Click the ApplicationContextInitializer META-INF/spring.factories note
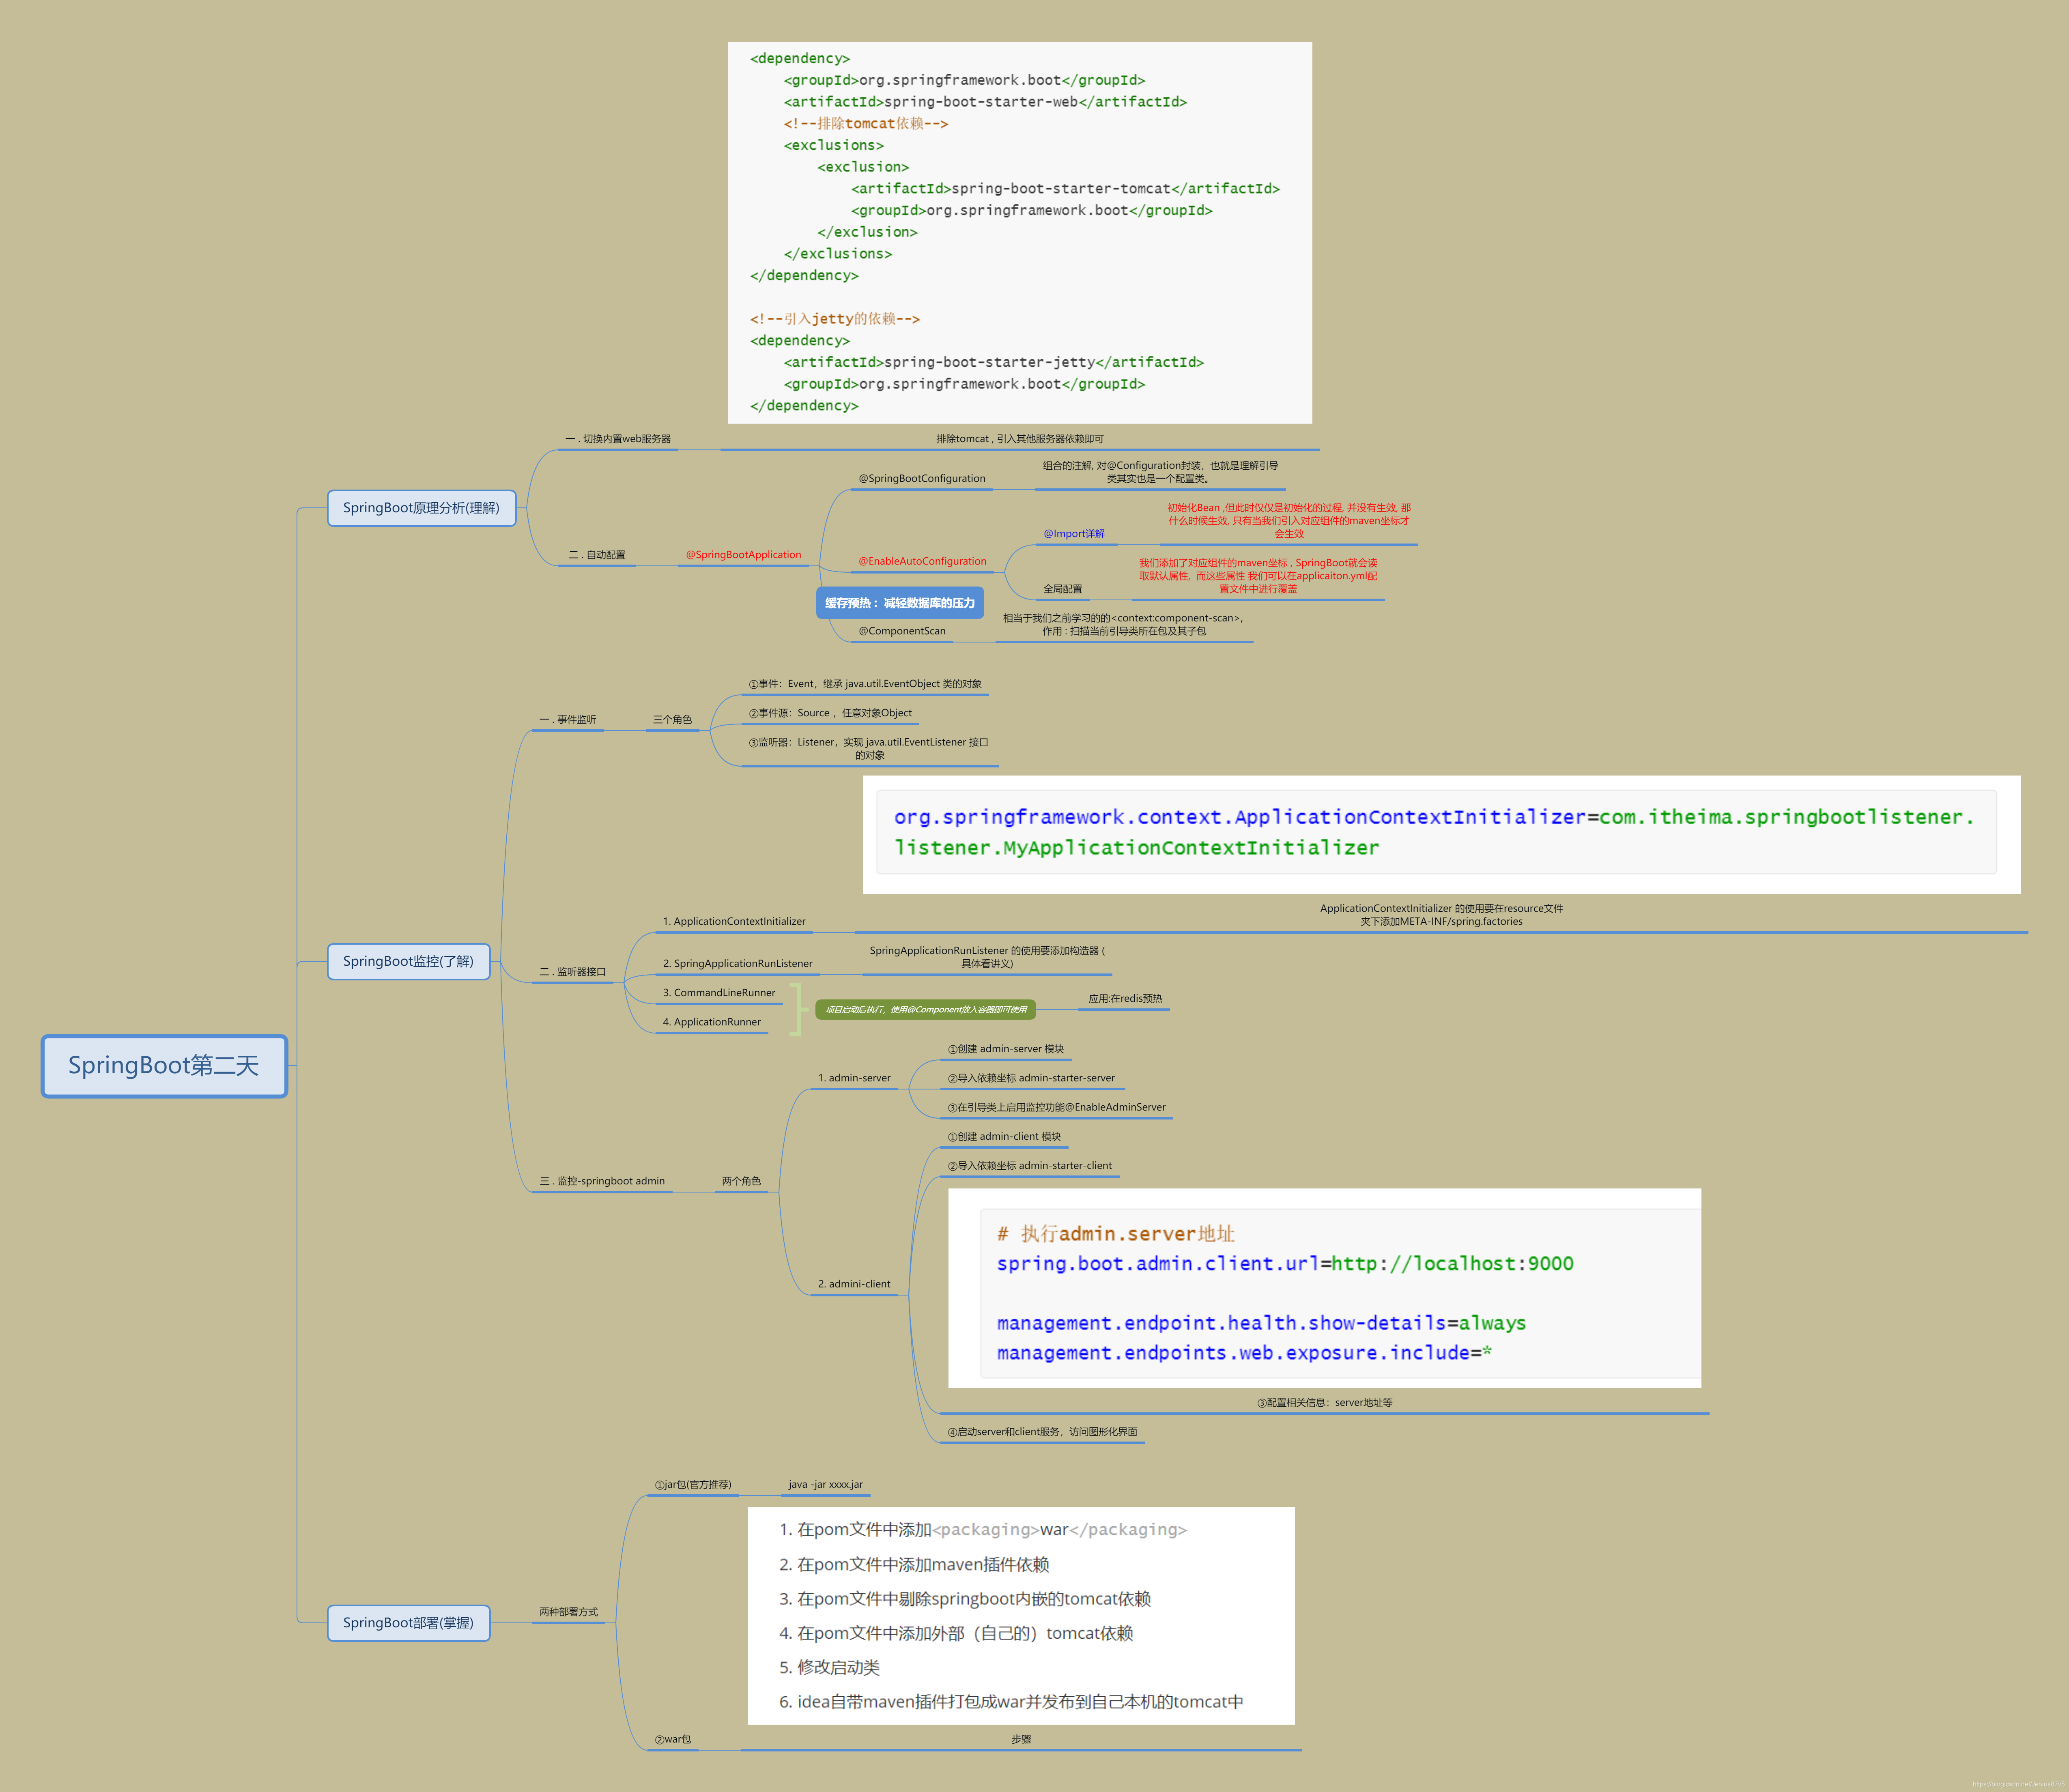This screenshot has height=1792, width=2069. (1441, 915)
